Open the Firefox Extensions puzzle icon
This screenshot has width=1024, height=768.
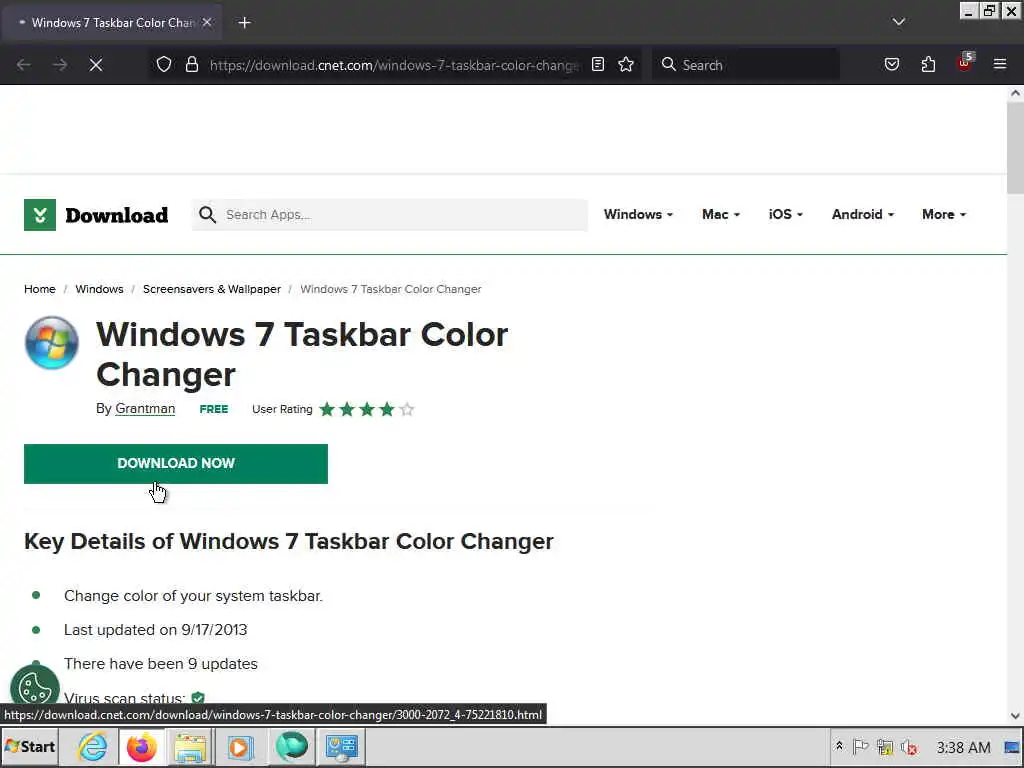tap(928, 64)
